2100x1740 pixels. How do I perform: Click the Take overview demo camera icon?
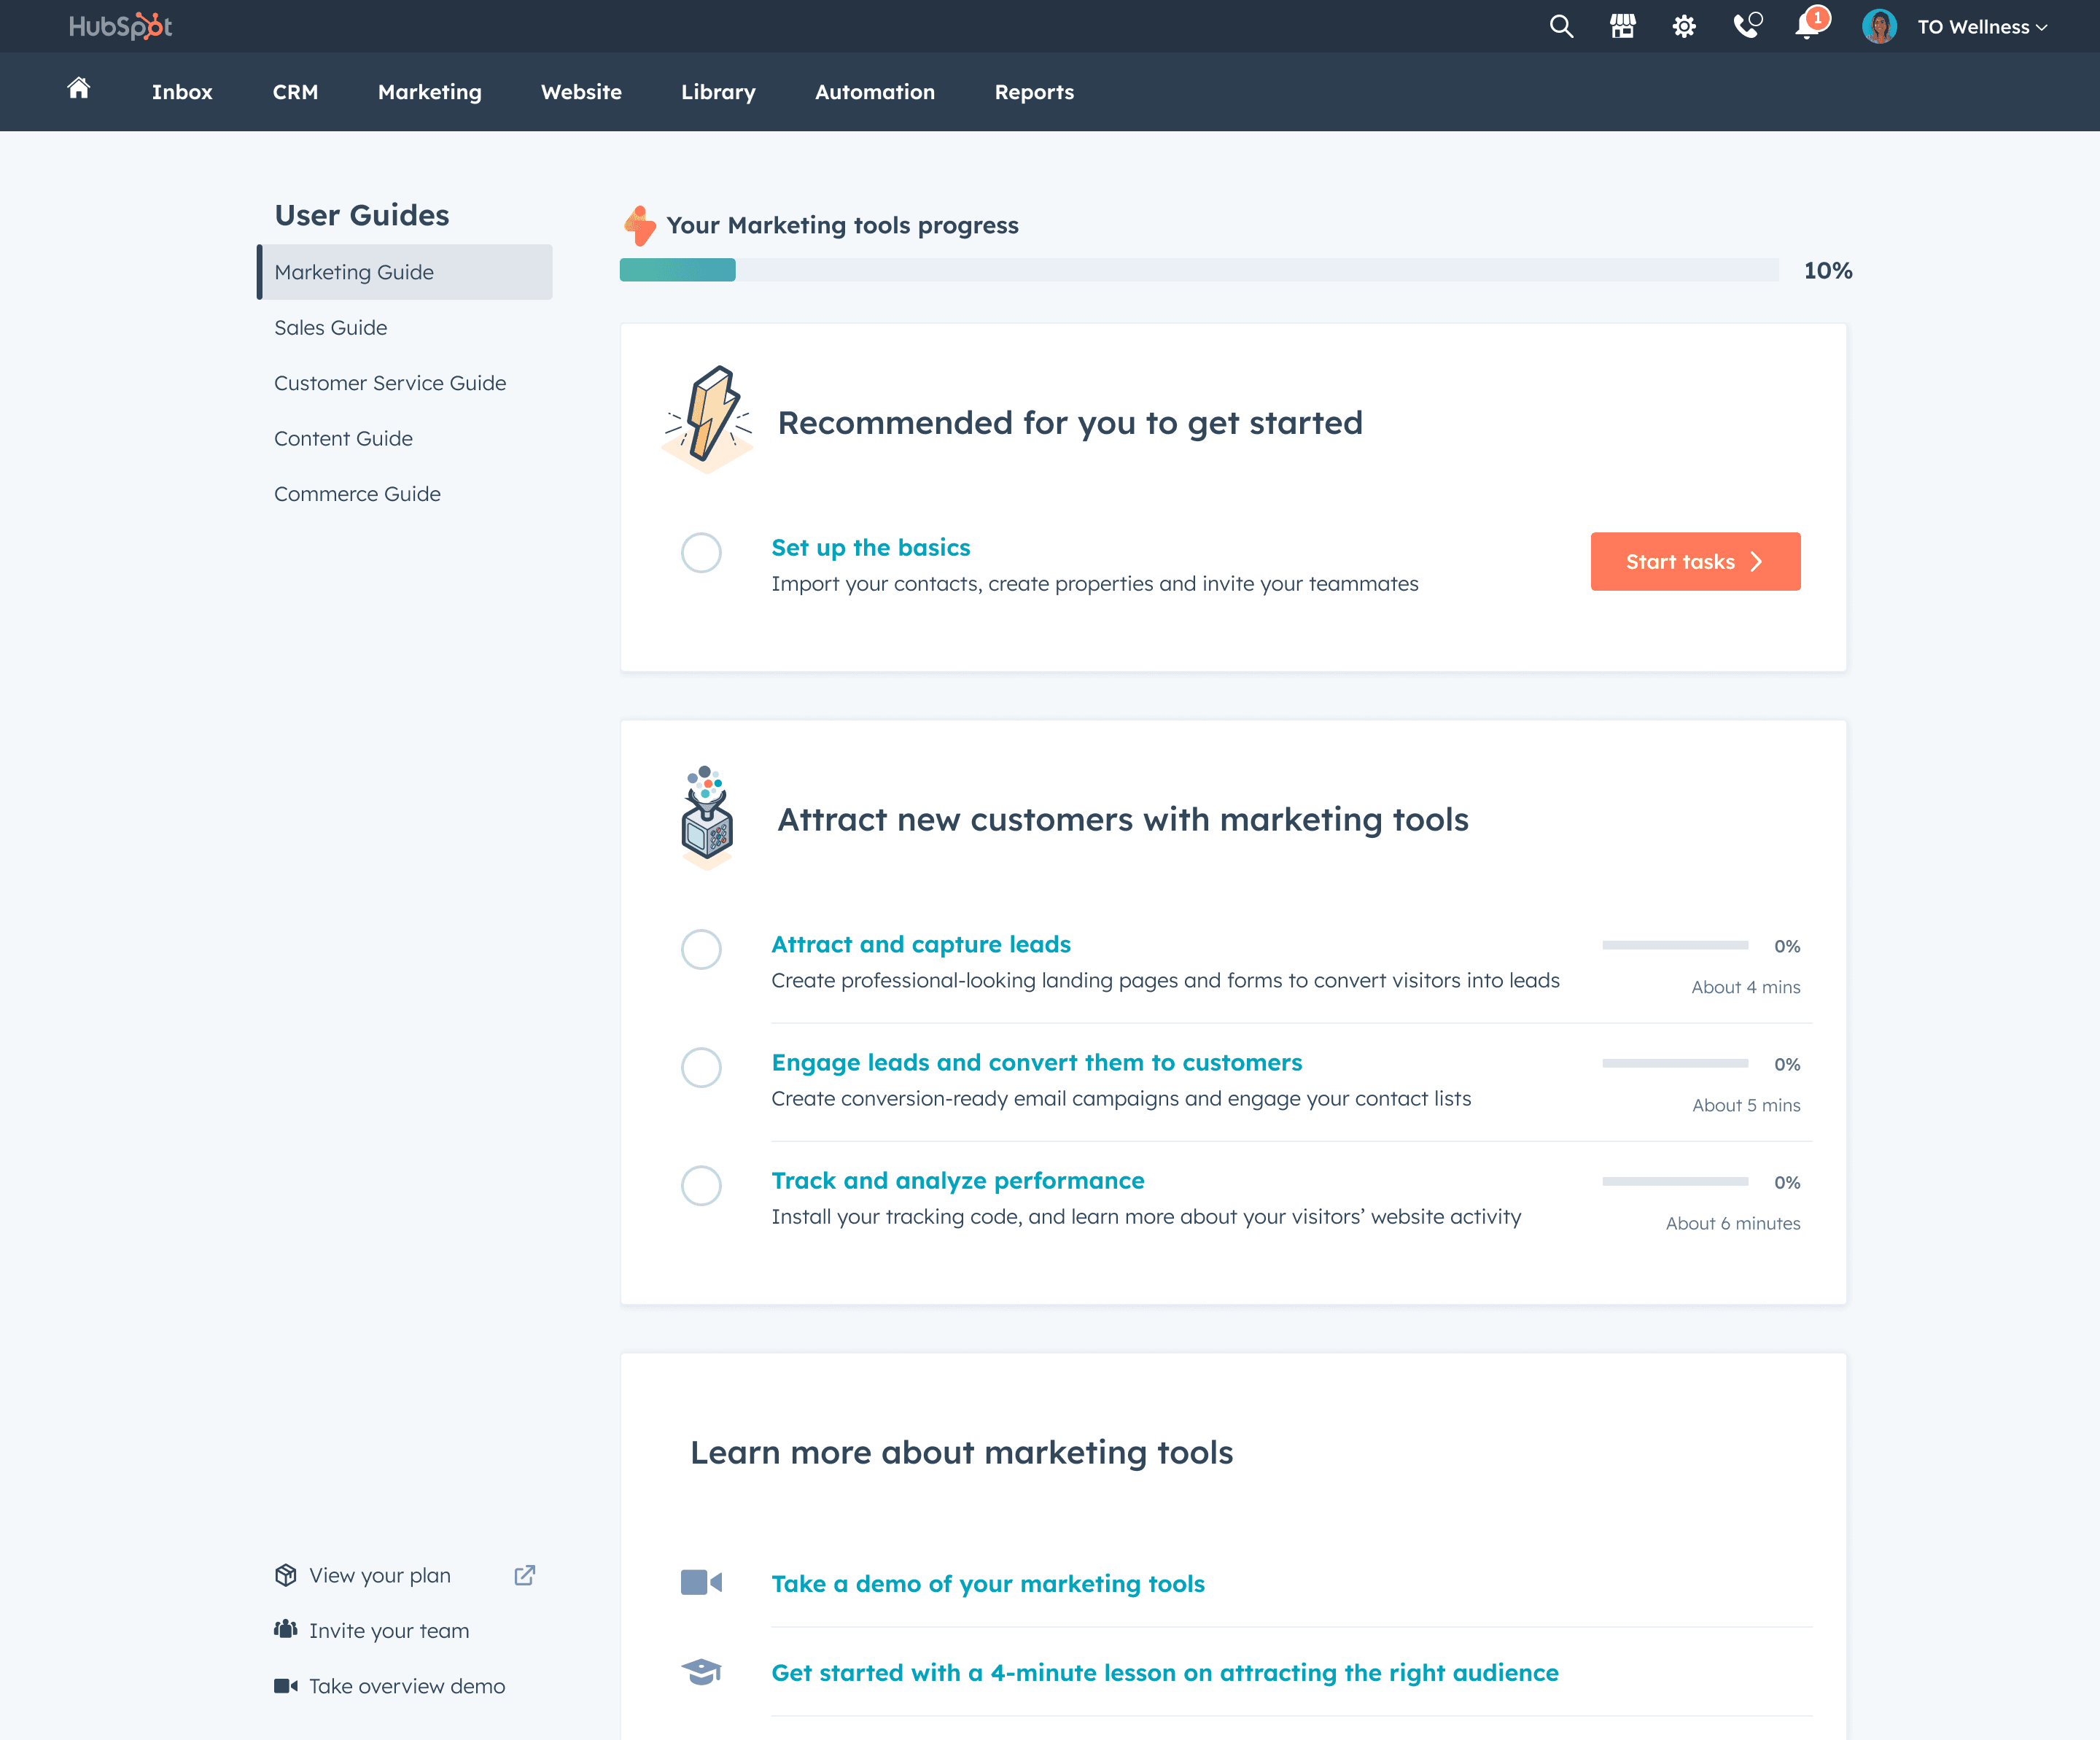[x=285, y=1686]
